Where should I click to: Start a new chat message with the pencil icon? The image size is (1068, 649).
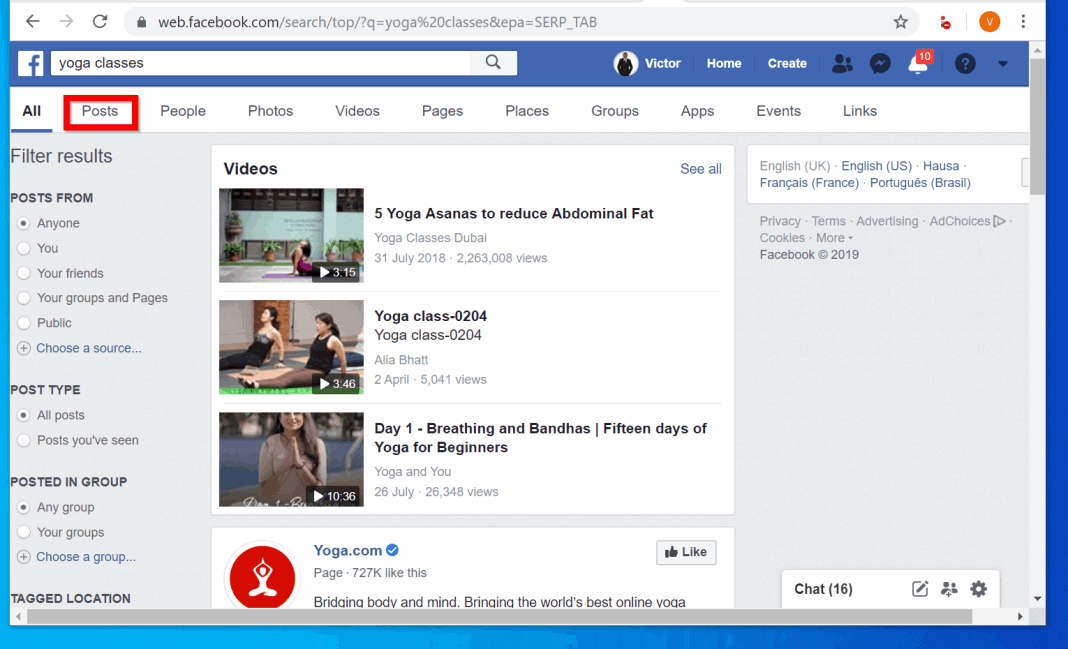pyautogui.click(x=919, y=589)
